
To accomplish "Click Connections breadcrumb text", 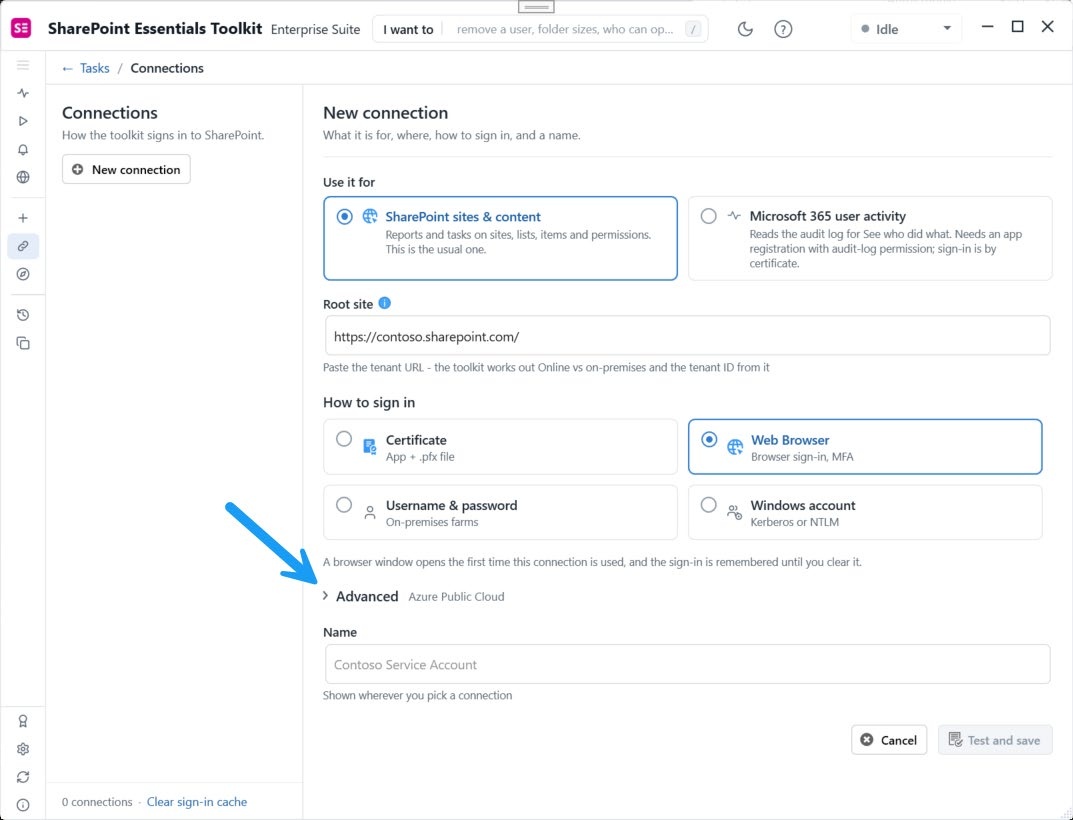I will [x=167, y=68].
